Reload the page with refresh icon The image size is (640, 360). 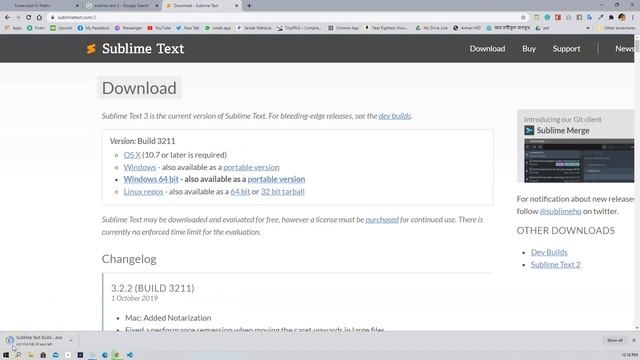pos(29,18)
